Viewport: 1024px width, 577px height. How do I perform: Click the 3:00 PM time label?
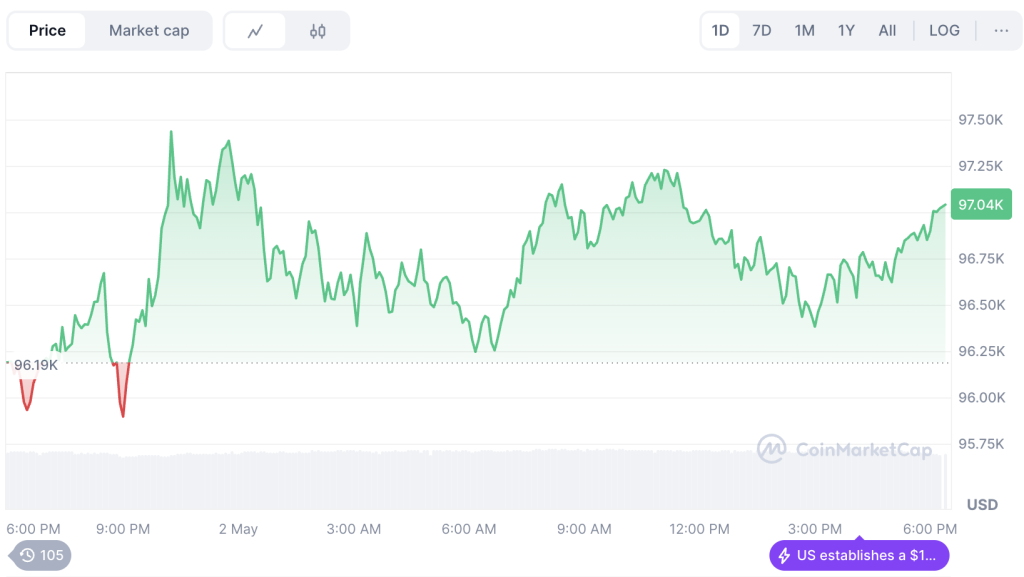[x=814, y=529]
